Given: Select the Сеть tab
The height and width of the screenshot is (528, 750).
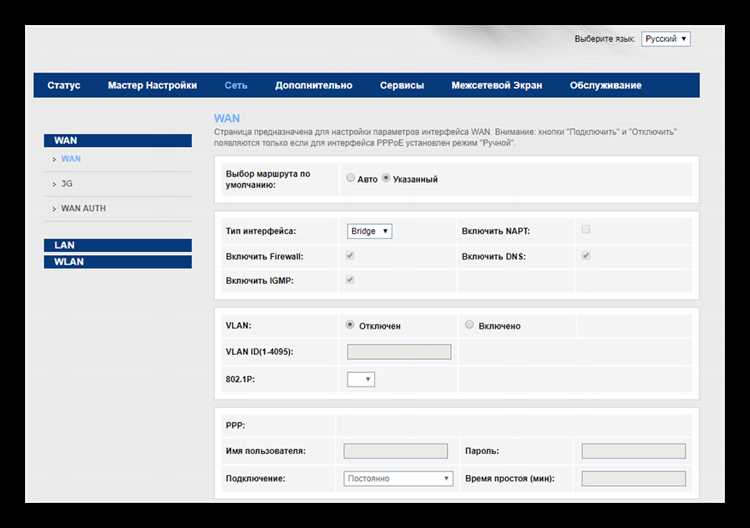Looking at the screenshot, I should pos(236,85).
